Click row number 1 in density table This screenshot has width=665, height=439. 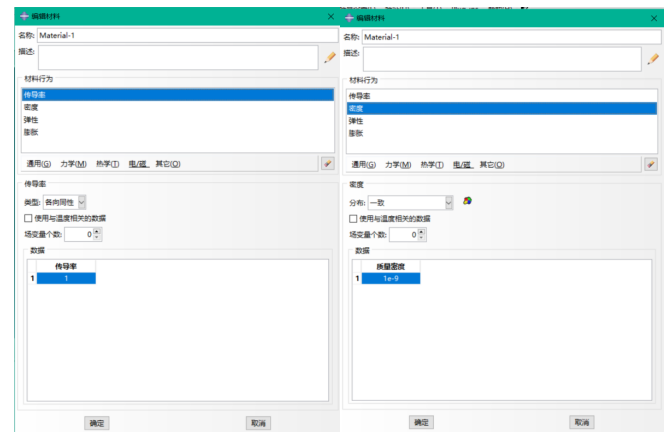pyautogui.click(x=357, y=278)
